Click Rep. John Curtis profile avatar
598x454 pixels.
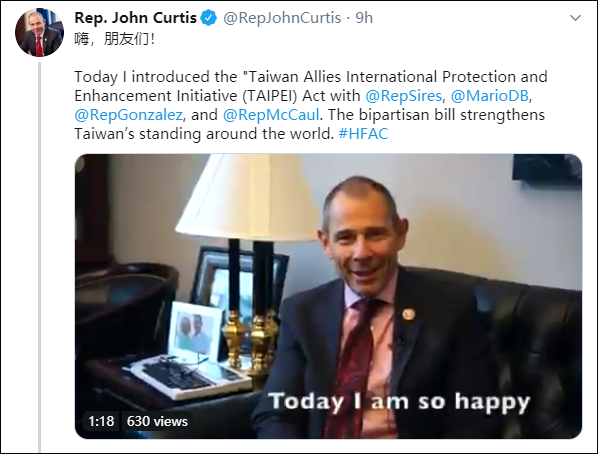(39, 32)
